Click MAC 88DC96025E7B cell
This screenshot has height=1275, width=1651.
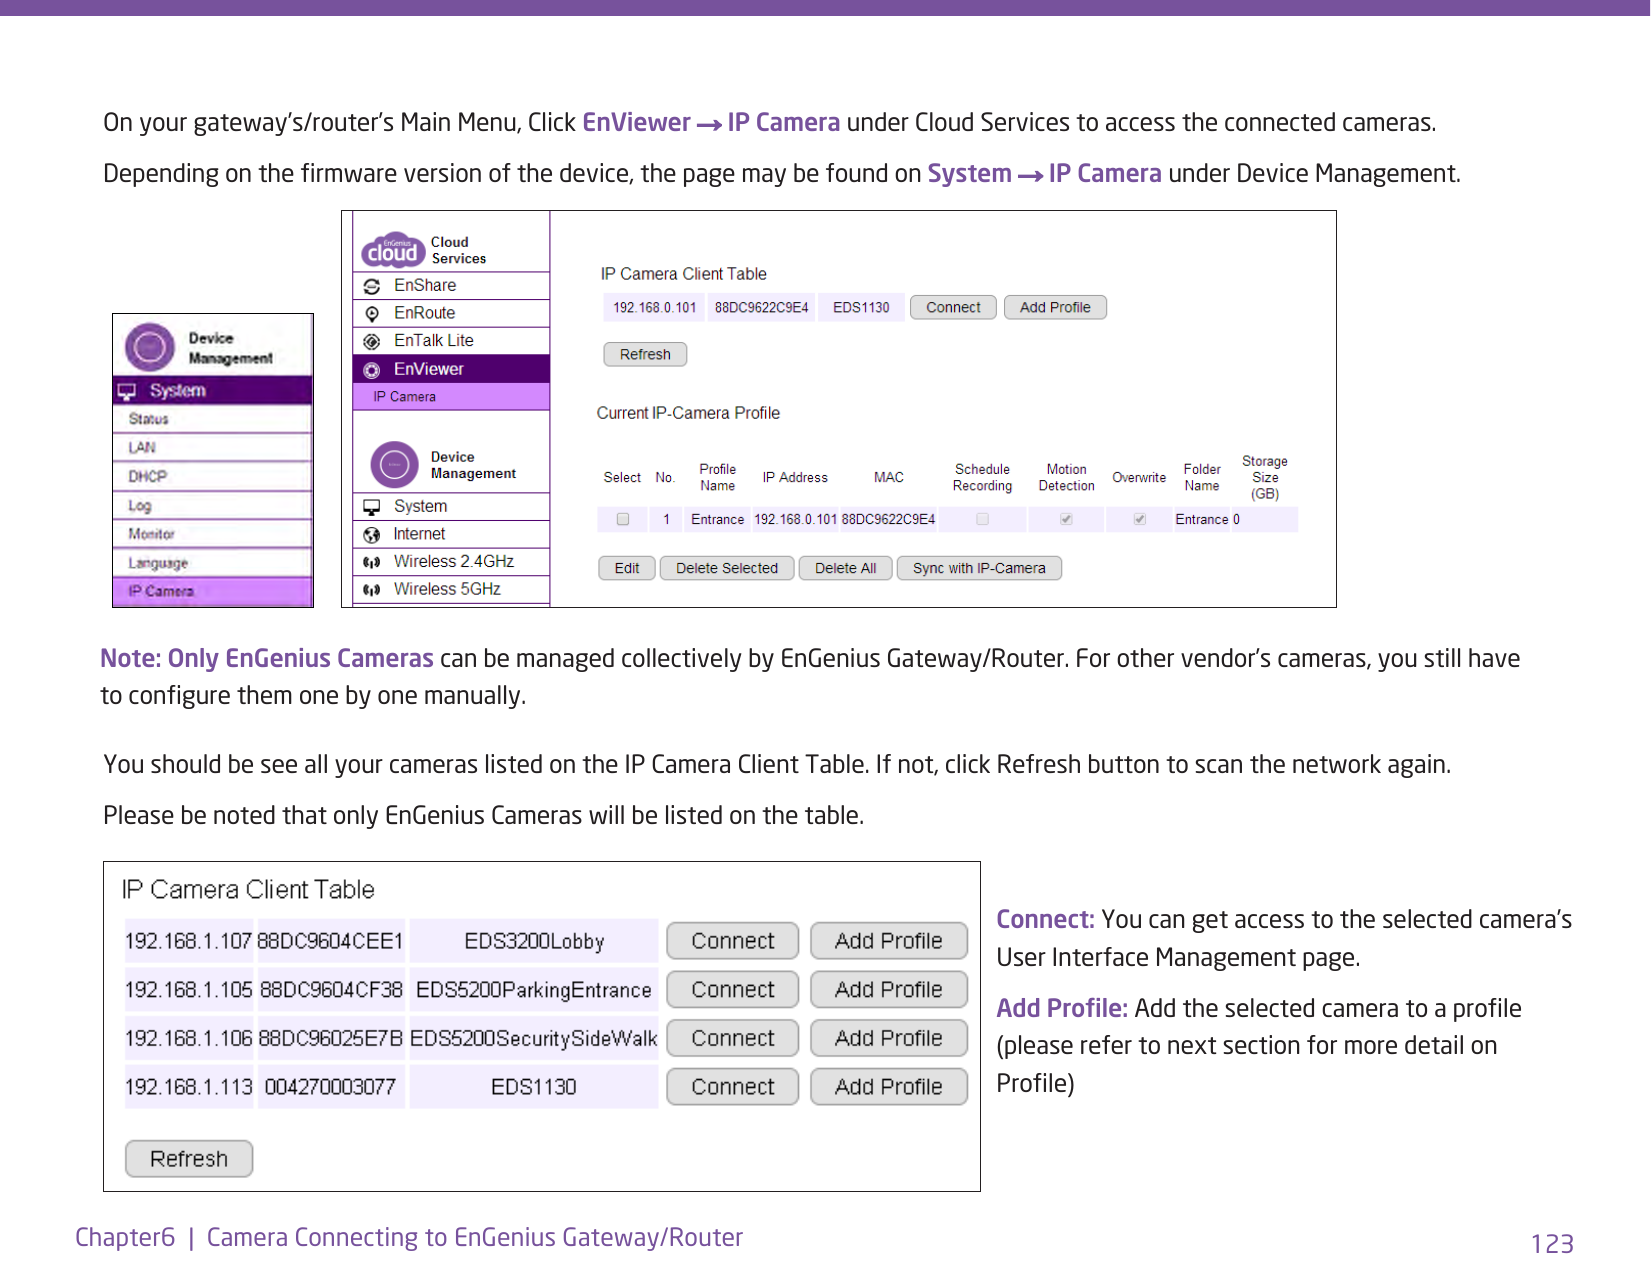coord(331,1039)
